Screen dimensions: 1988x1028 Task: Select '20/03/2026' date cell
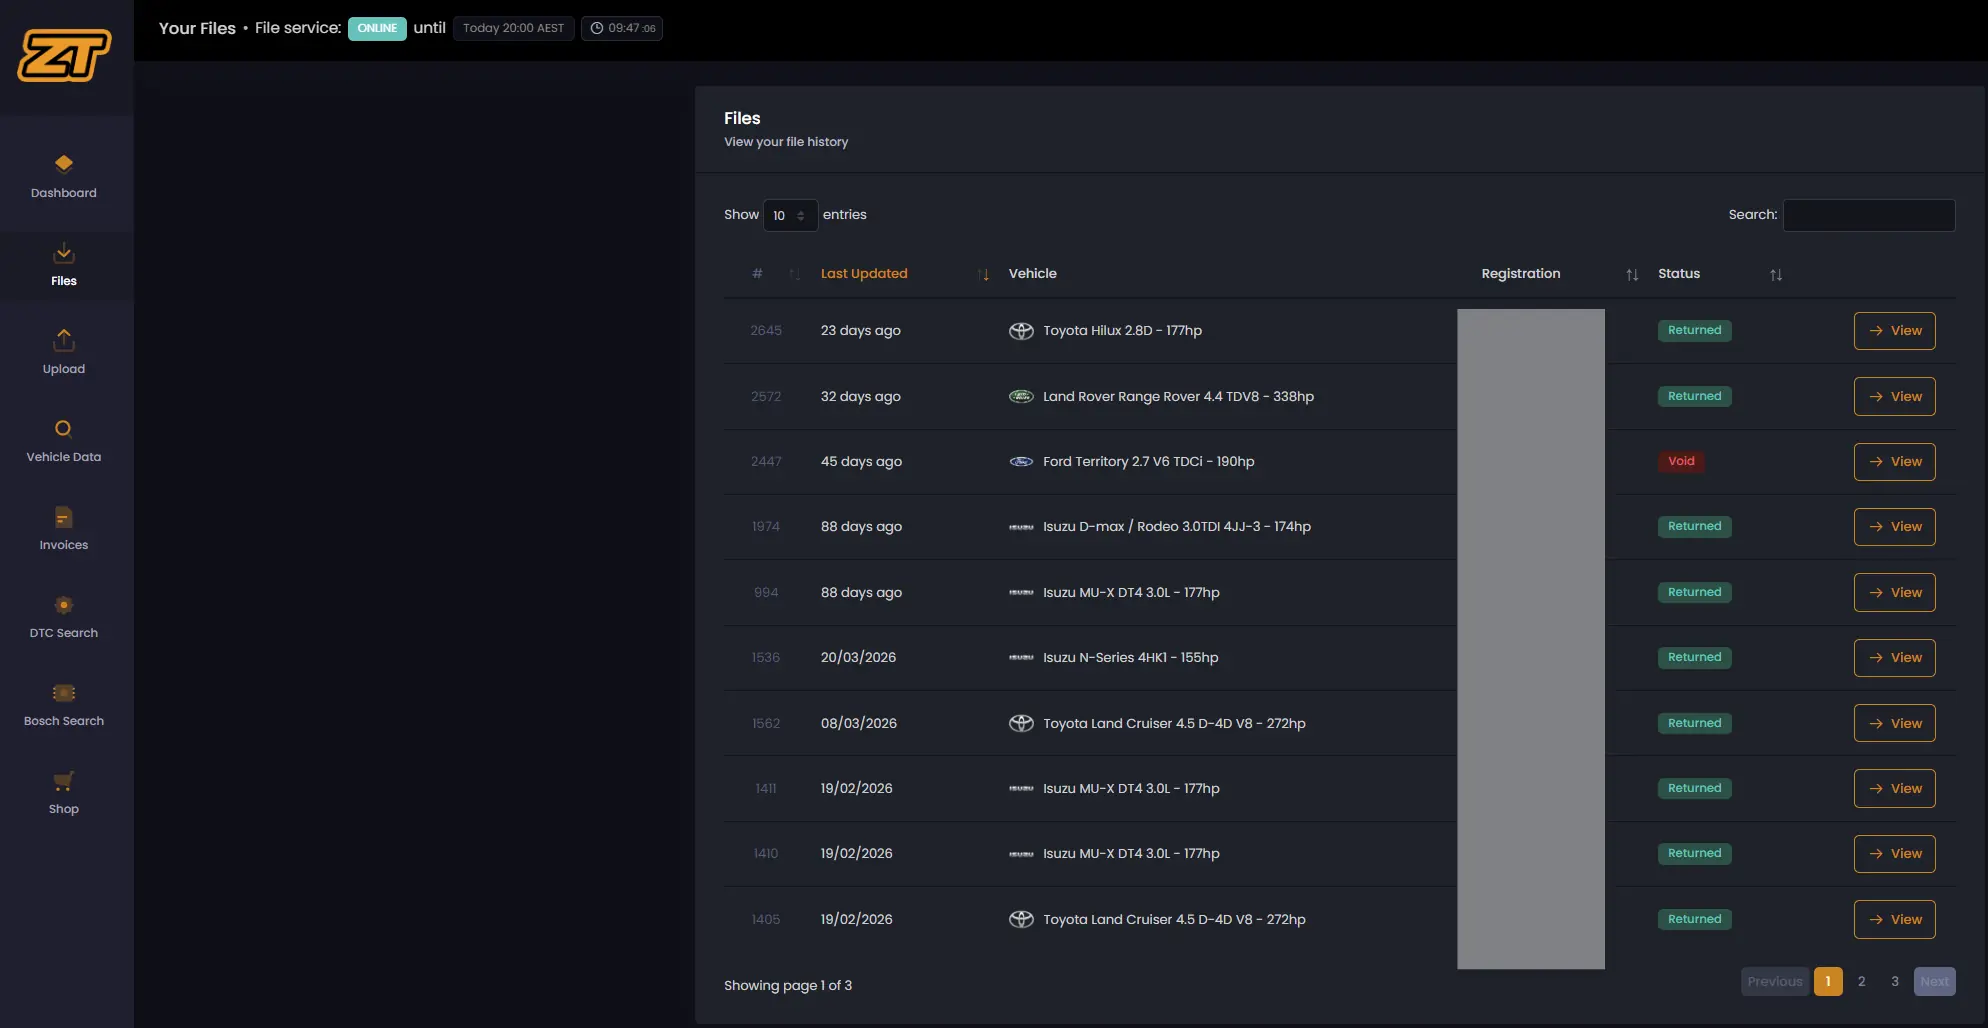(858, 657)
